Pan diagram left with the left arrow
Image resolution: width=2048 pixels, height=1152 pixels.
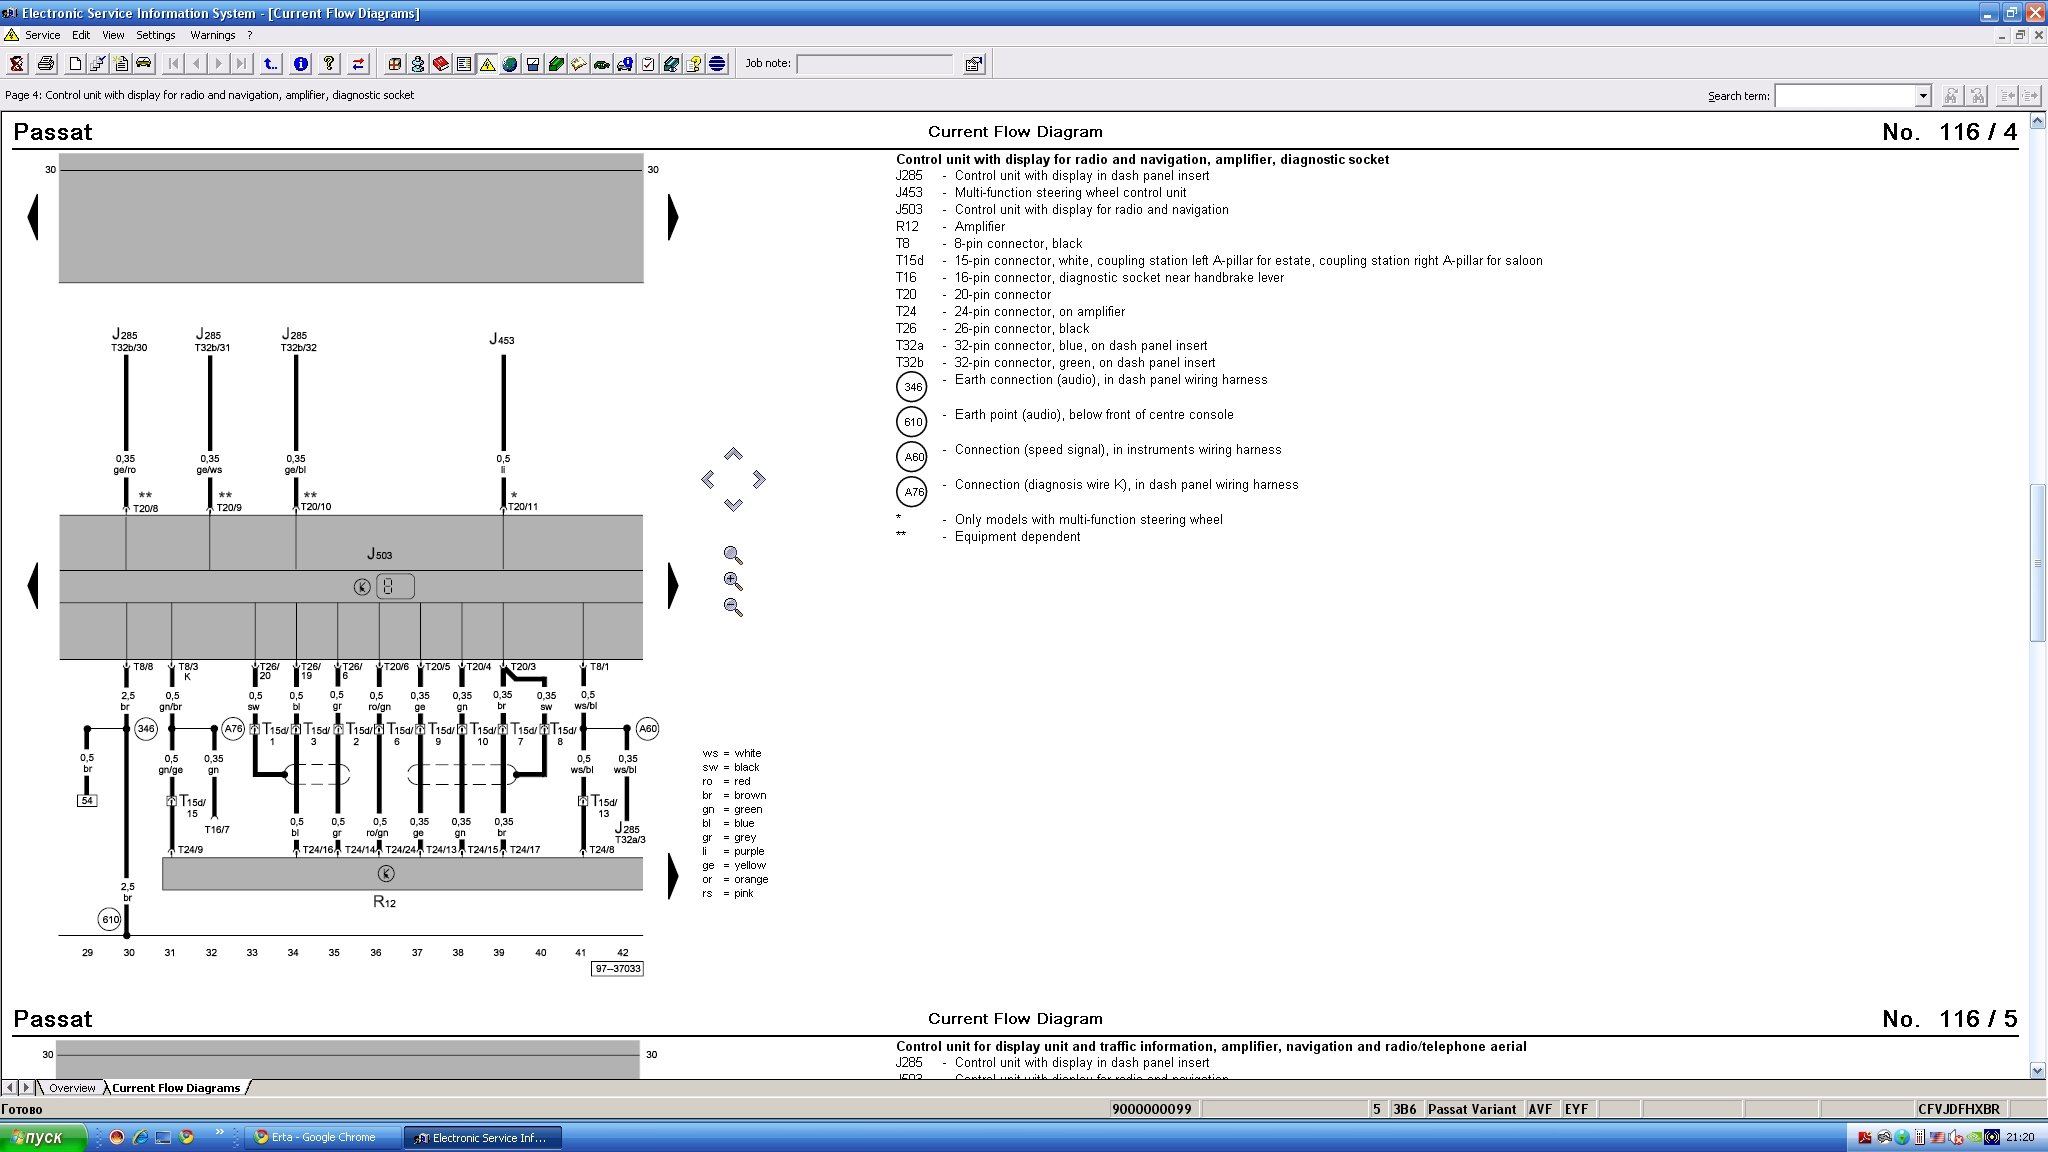(708, 480)
